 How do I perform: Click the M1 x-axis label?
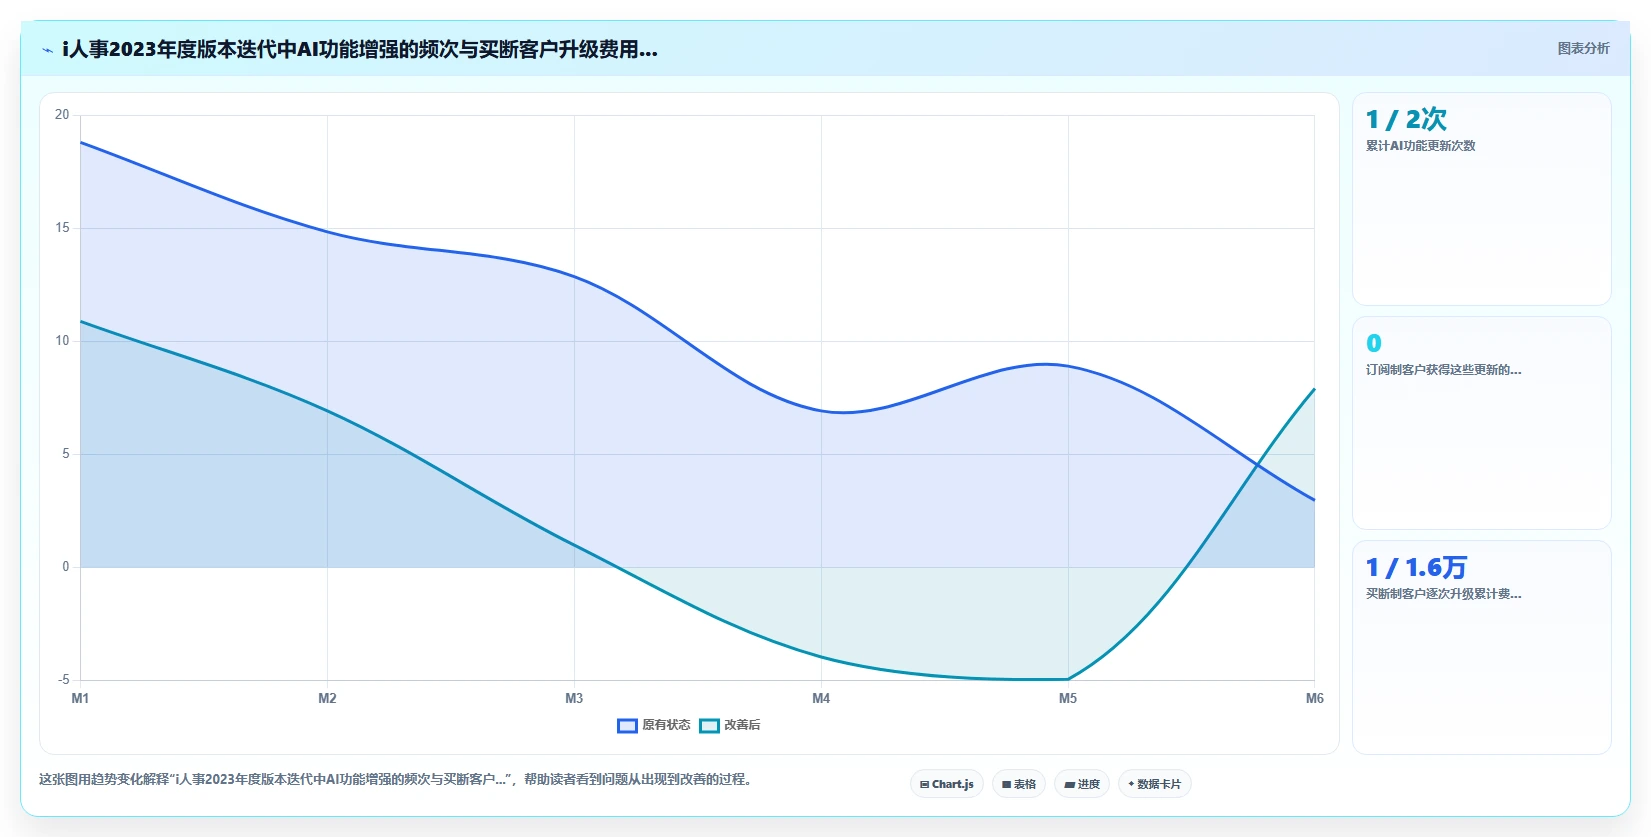click(x=80, y=698)
